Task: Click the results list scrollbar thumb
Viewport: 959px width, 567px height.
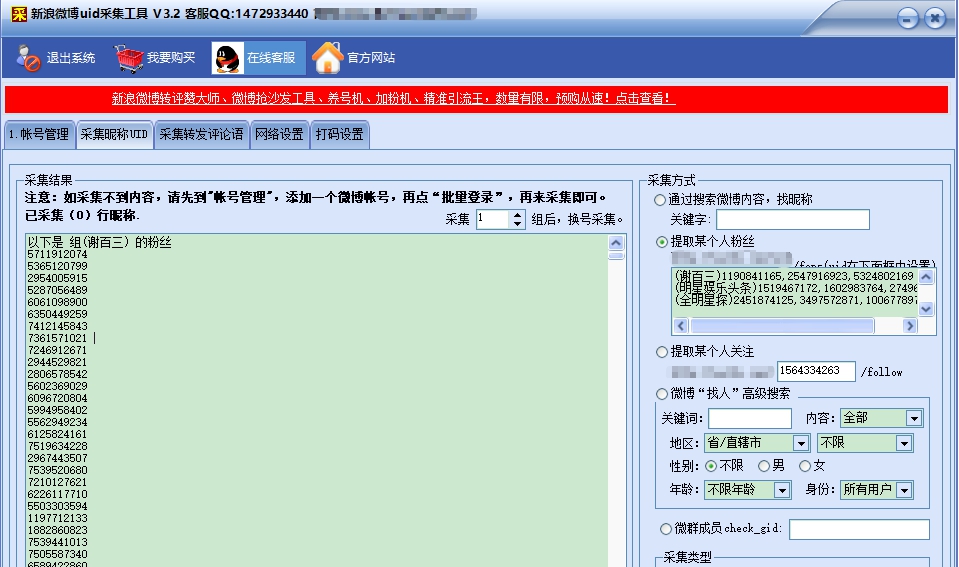Action: pos(616,256)
